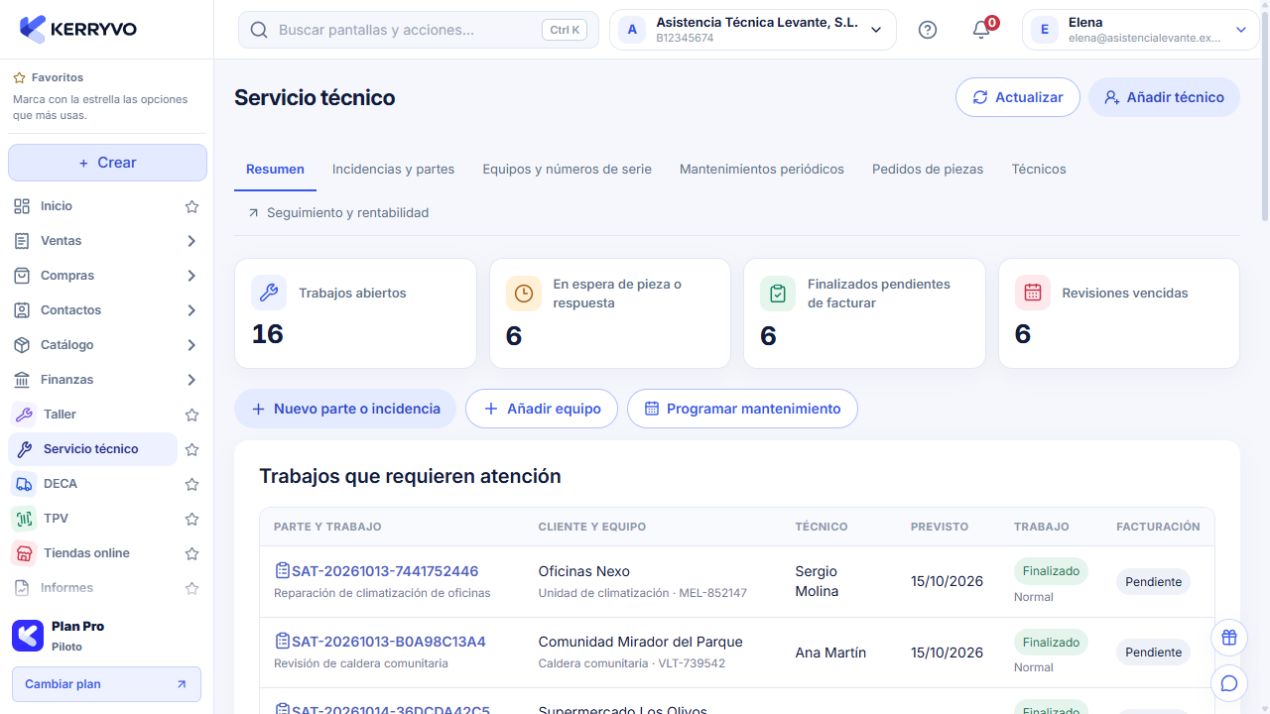Switch to the Resumen tab

(x=275, y=169)
